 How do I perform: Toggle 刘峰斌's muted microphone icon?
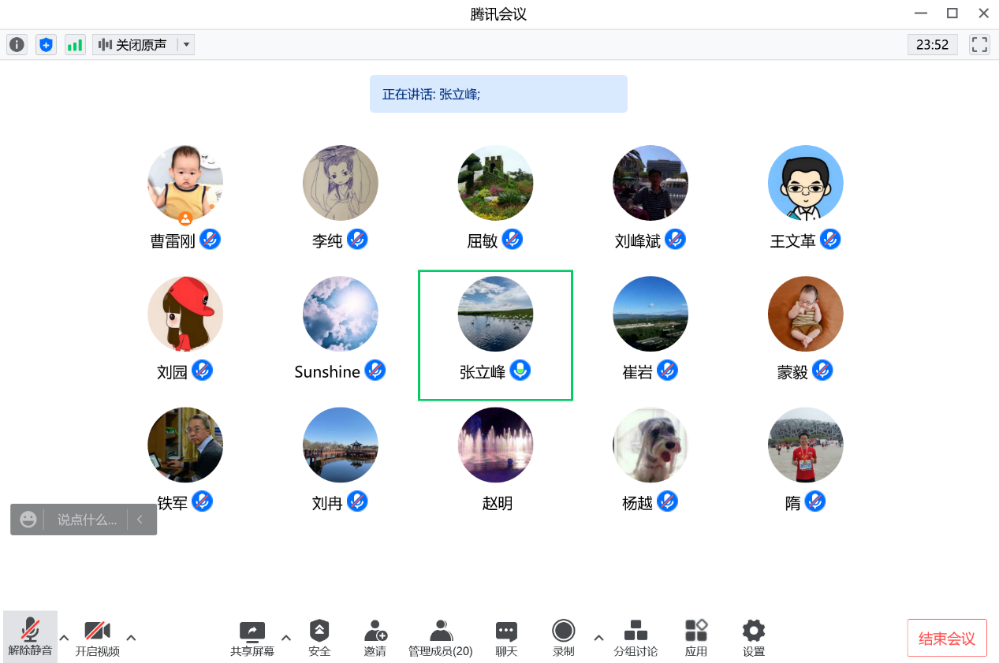pyautogui.click(x=675, y=239)
